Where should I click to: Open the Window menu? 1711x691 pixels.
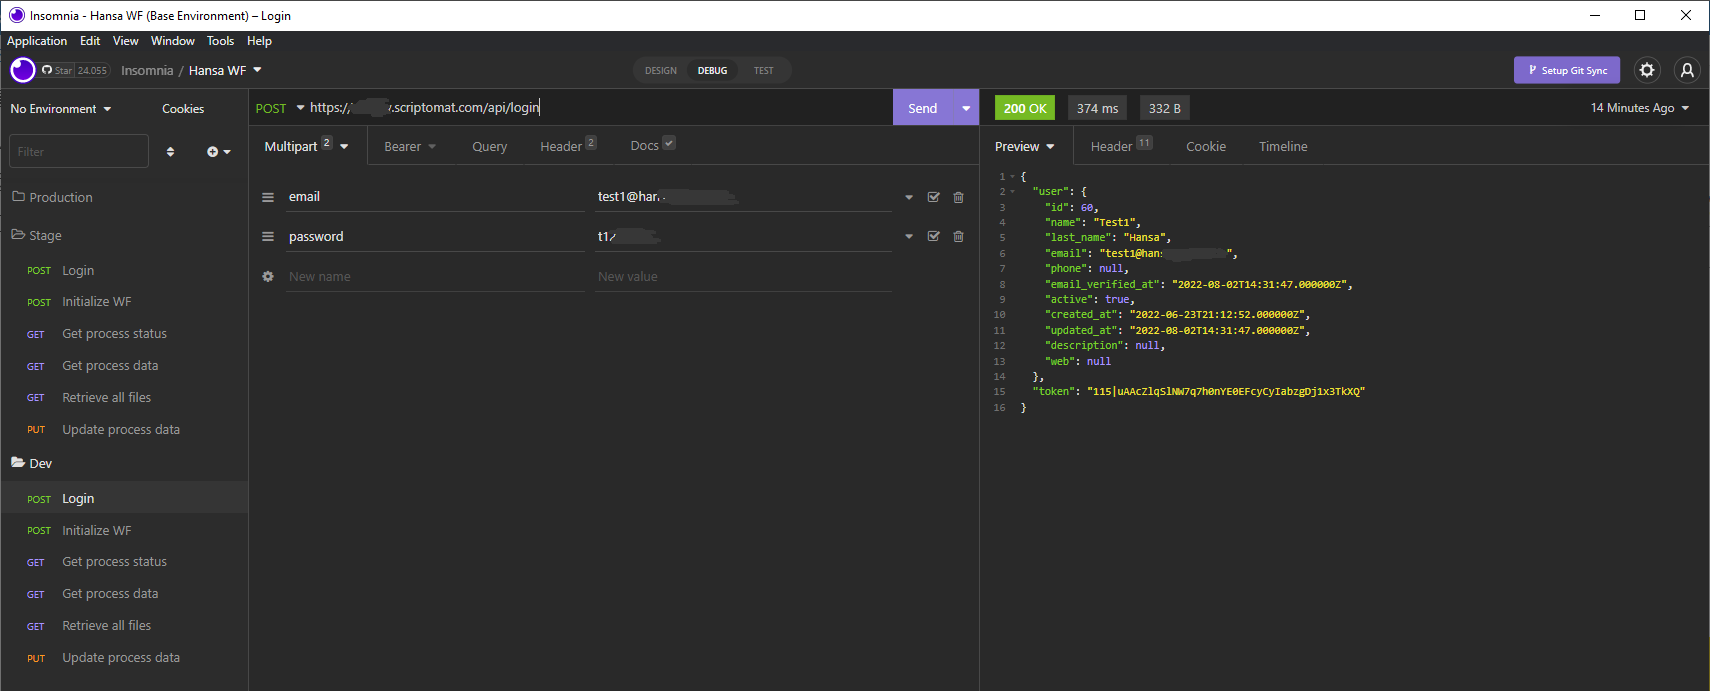[173, 41]
